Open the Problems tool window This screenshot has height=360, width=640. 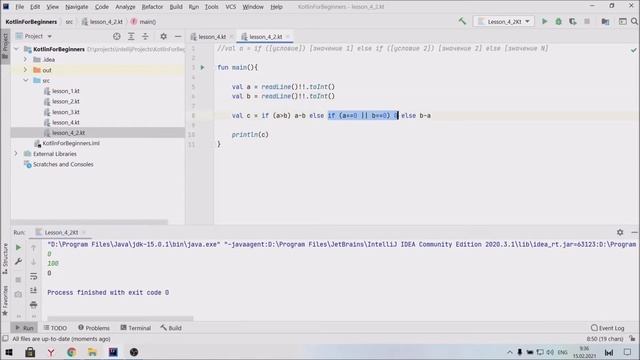94,328
